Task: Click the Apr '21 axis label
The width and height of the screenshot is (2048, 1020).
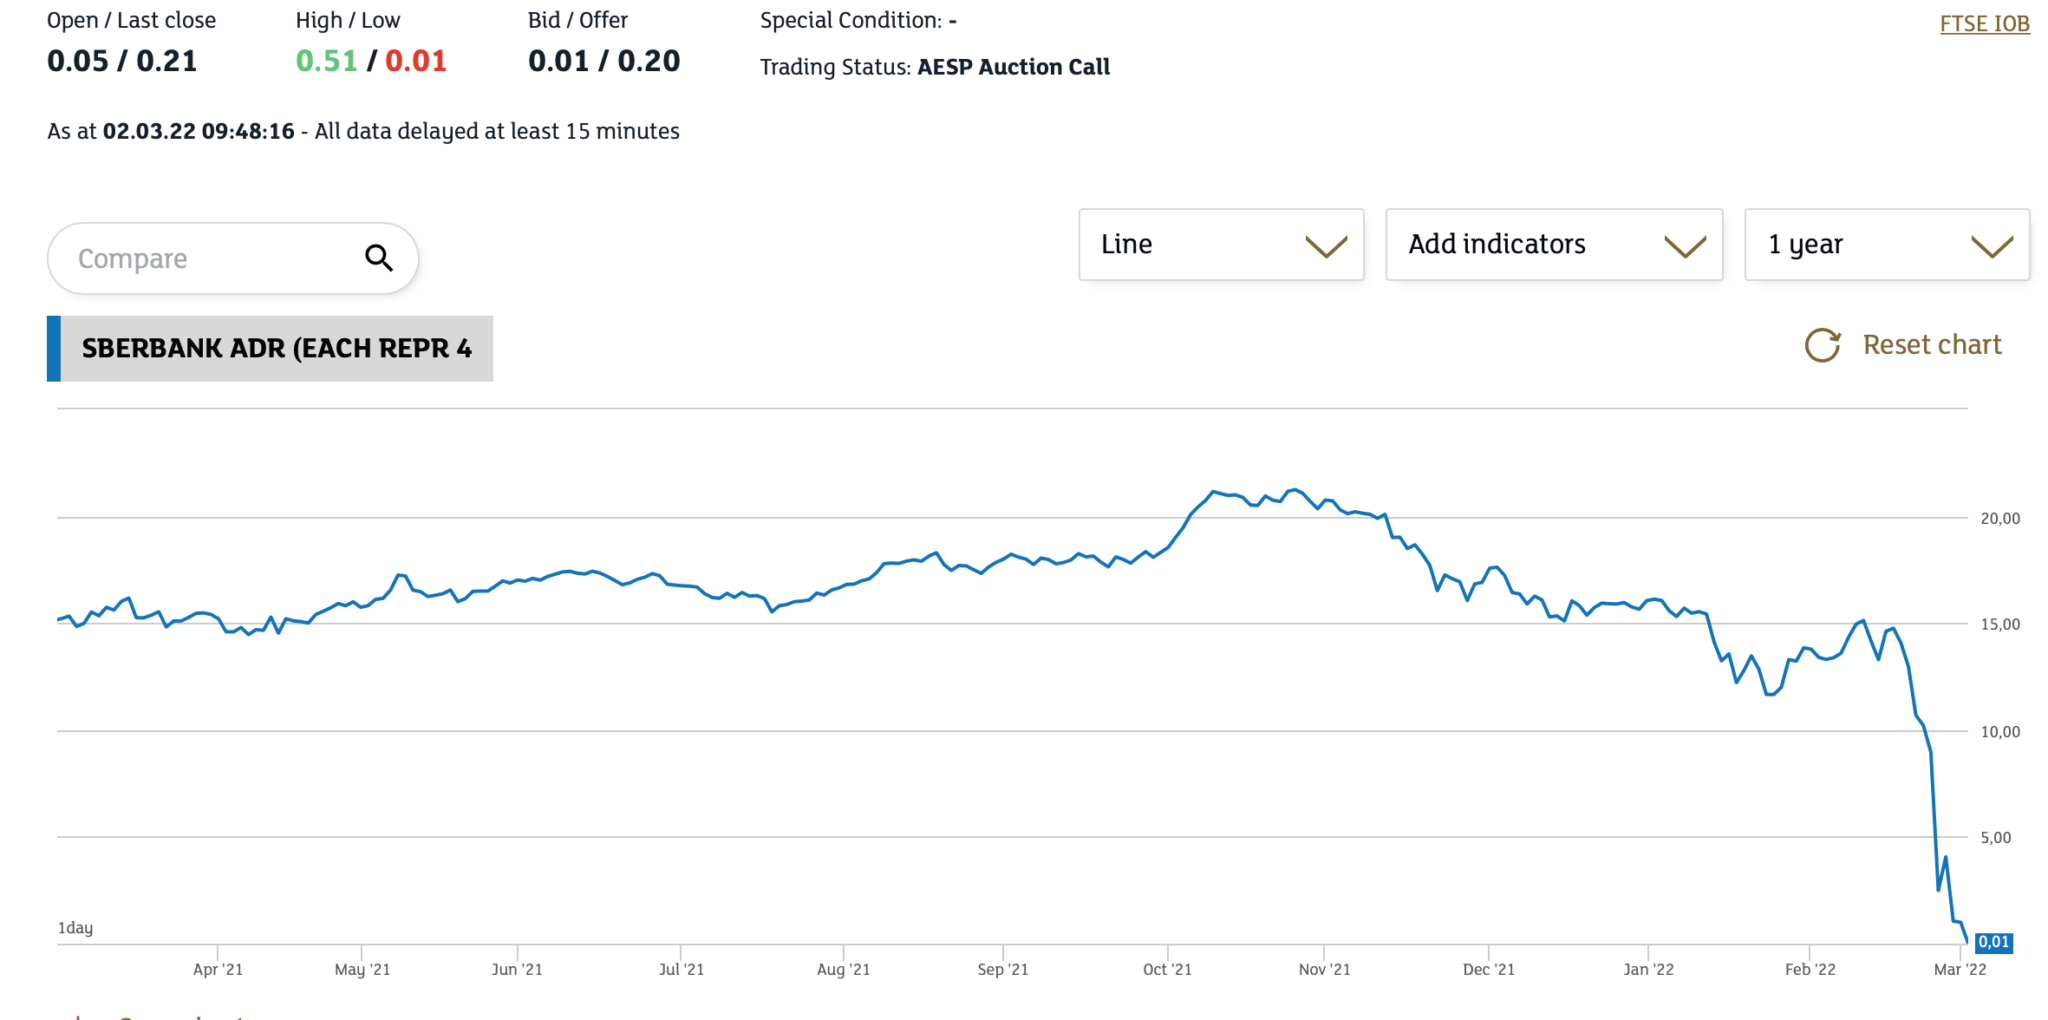Action: [x=218, y=969]
